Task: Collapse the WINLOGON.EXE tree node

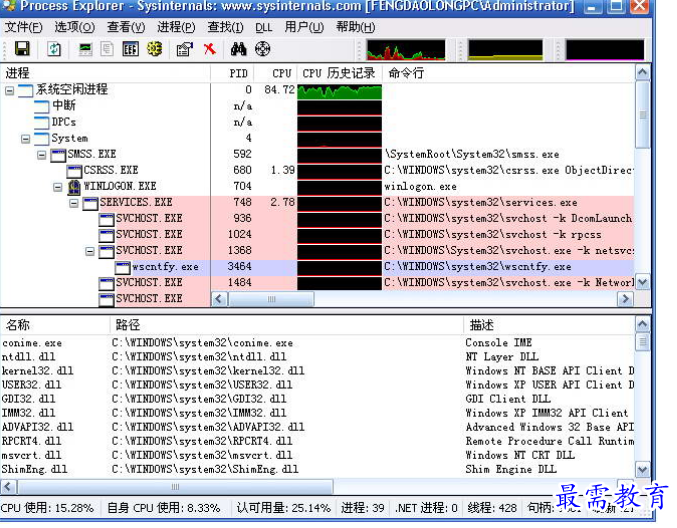Action: coord(58,187)
